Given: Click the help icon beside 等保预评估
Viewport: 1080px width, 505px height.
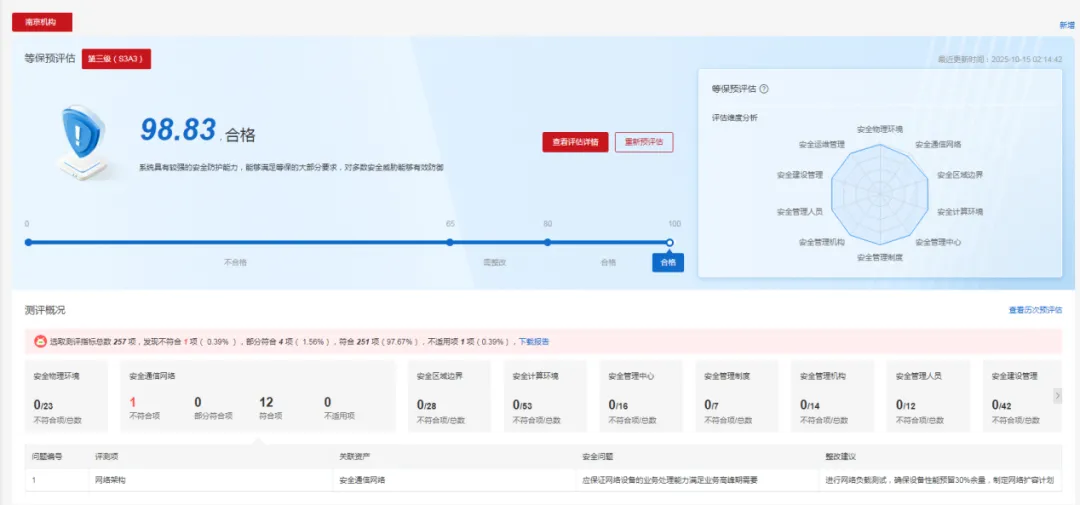Looking at the screenshot, I should [x=764, y=89].
